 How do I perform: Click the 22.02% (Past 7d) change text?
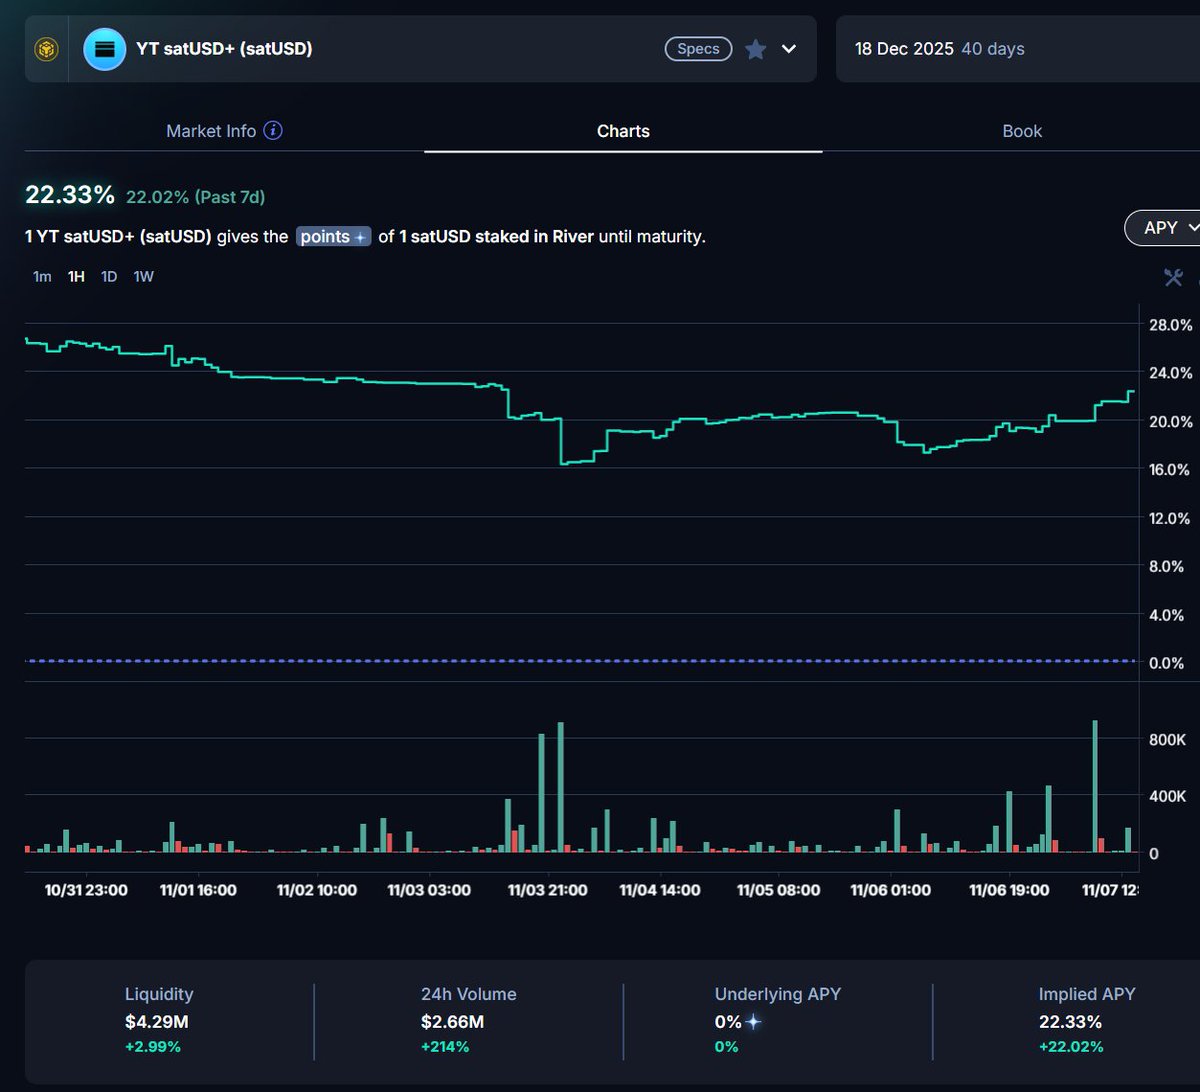(195, 197)
